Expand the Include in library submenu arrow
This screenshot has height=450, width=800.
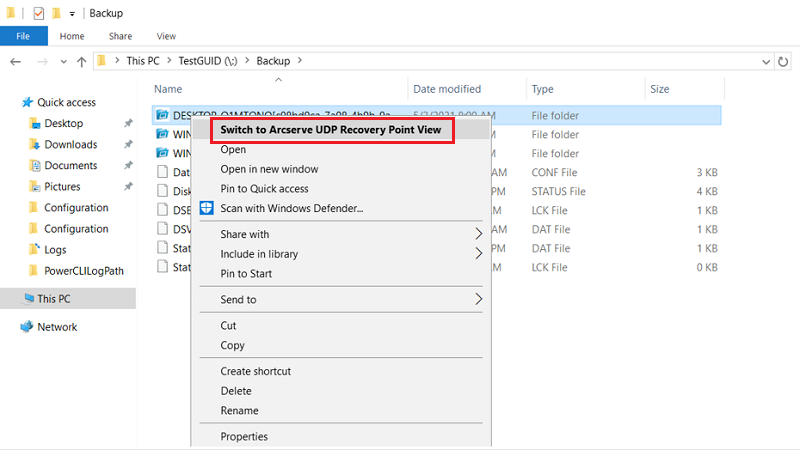(479, 254)
